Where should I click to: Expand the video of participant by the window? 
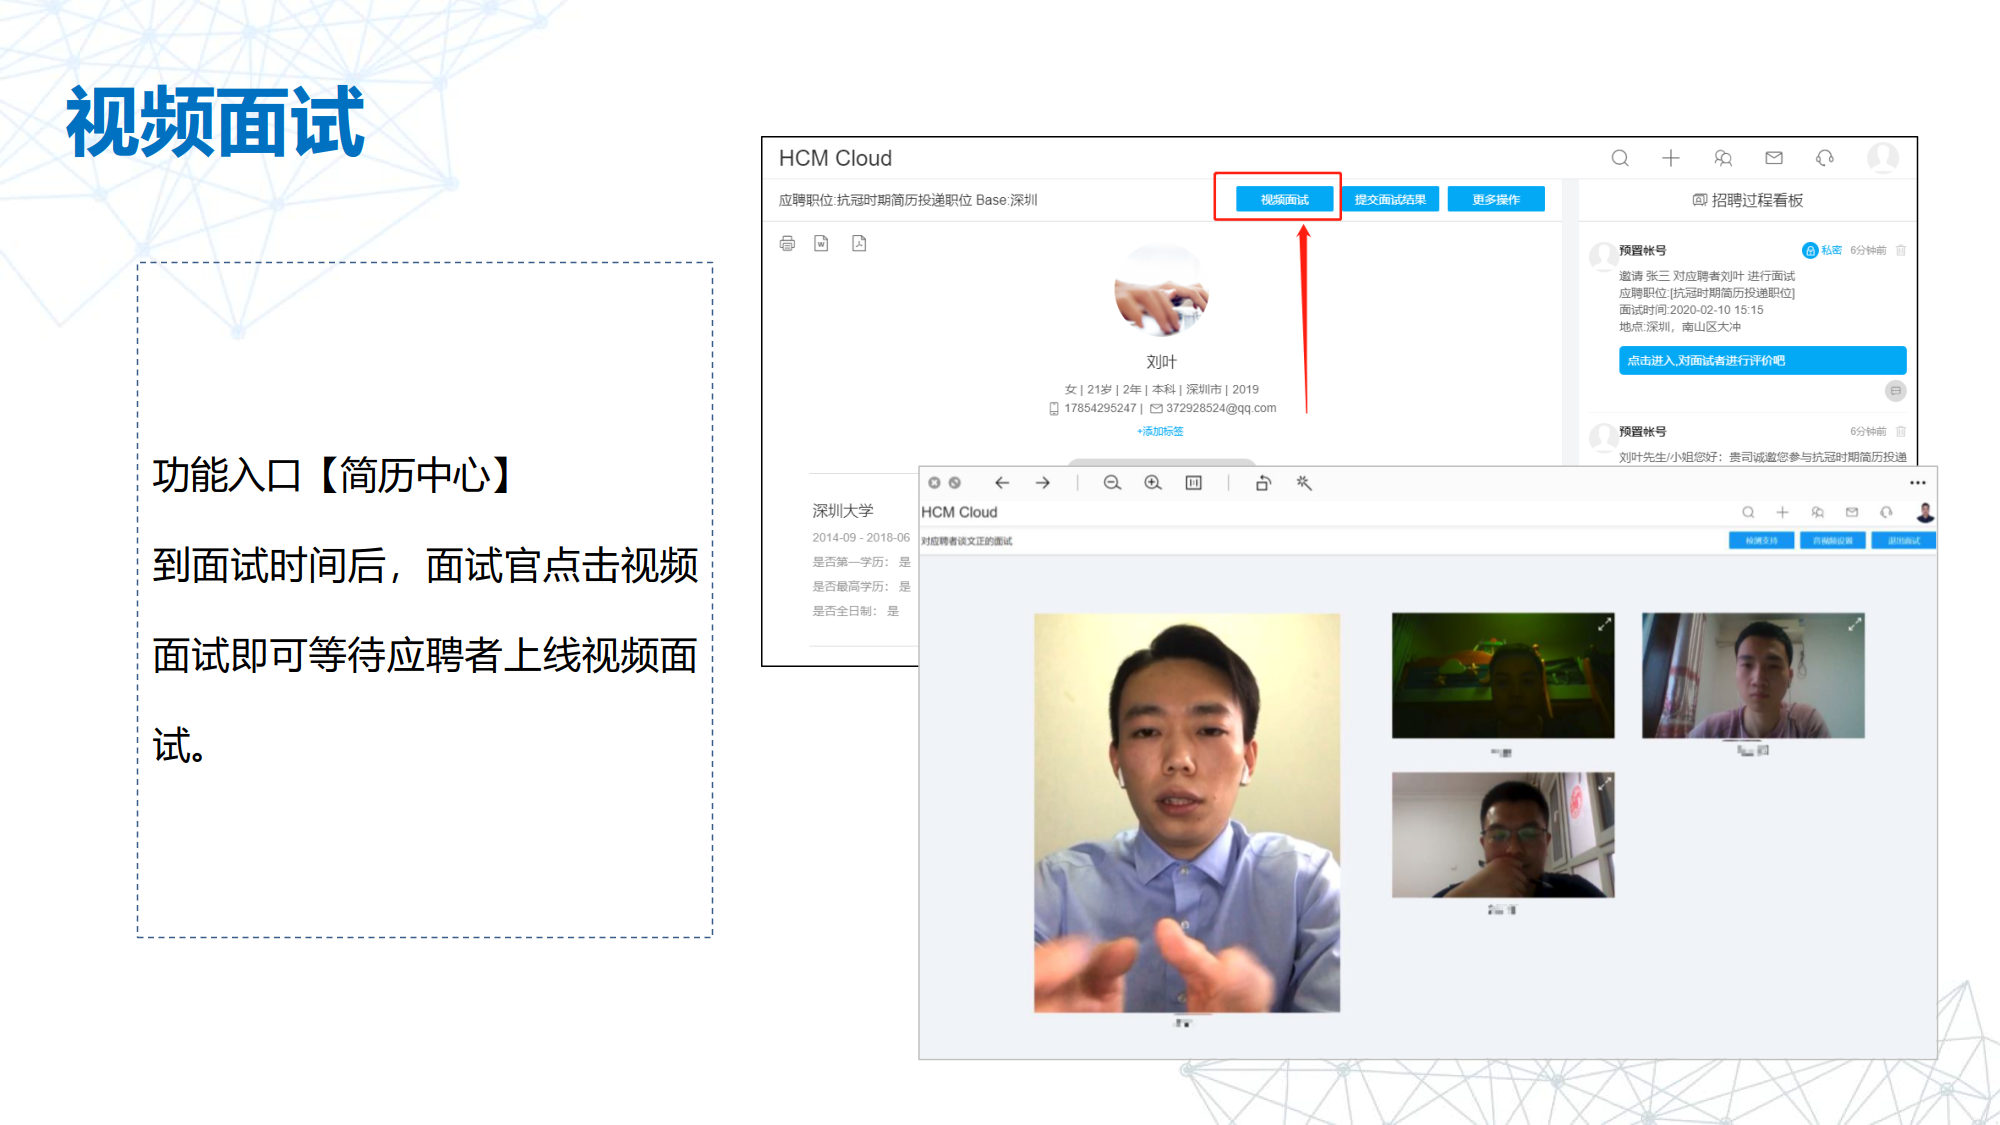(x=1854, y=624)
